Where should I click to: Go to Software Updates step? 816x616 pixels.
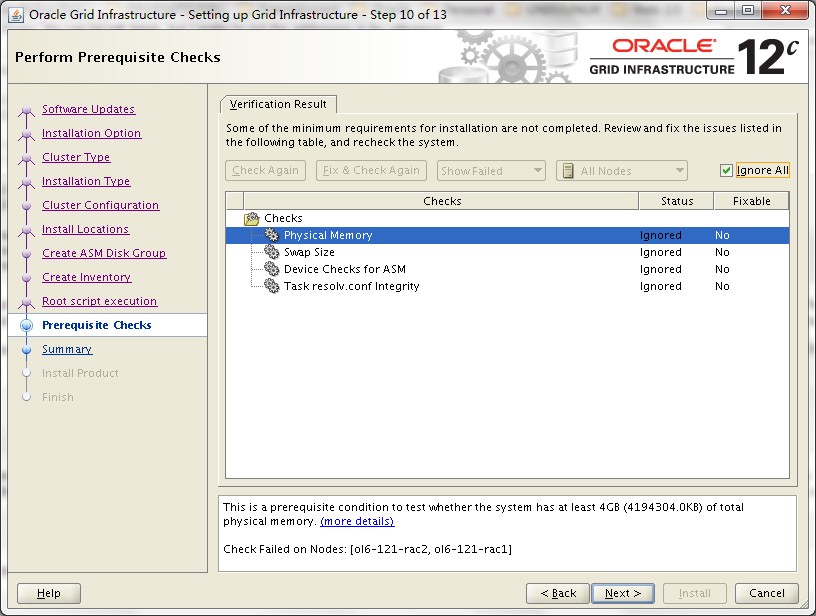(88, 109)
